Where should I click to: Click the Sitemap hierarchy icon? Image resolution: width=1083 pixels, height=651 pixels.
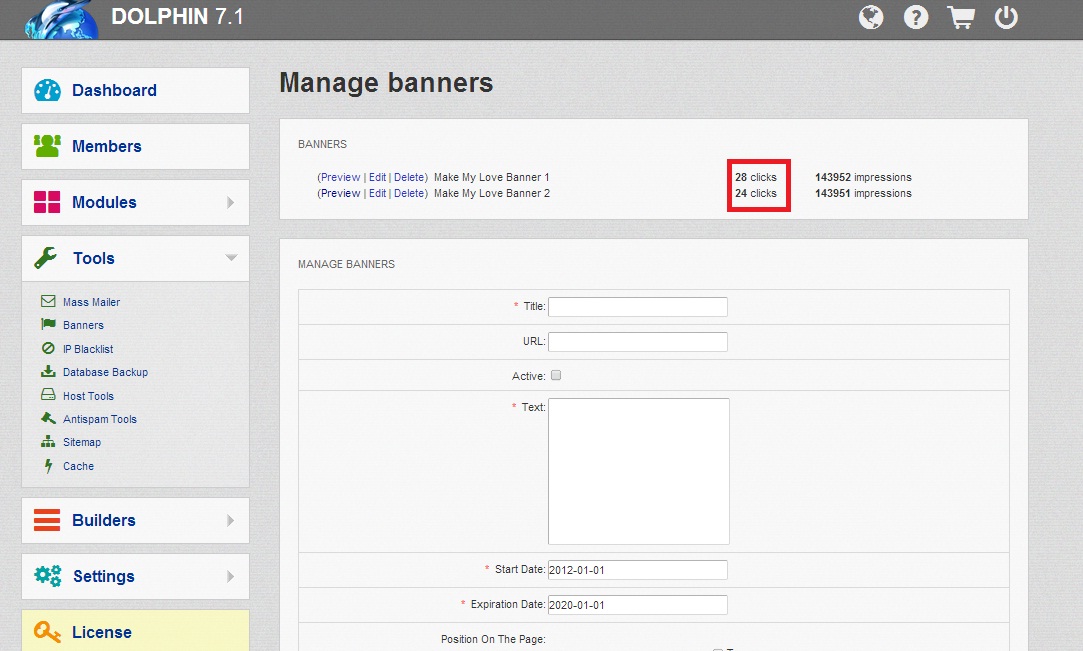coord(47,442)
